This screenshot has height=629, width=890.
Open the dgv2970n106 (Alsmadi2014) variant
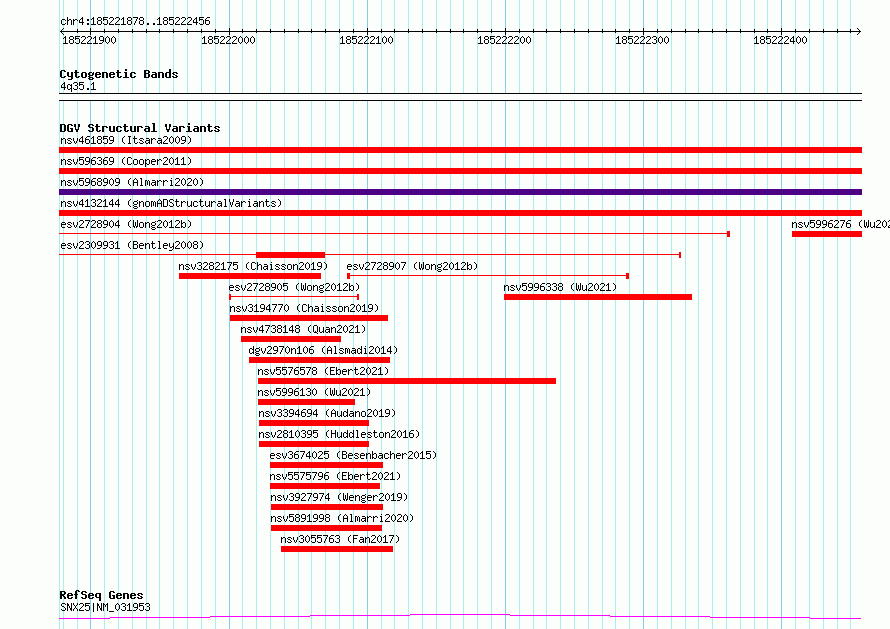point(322,350)
